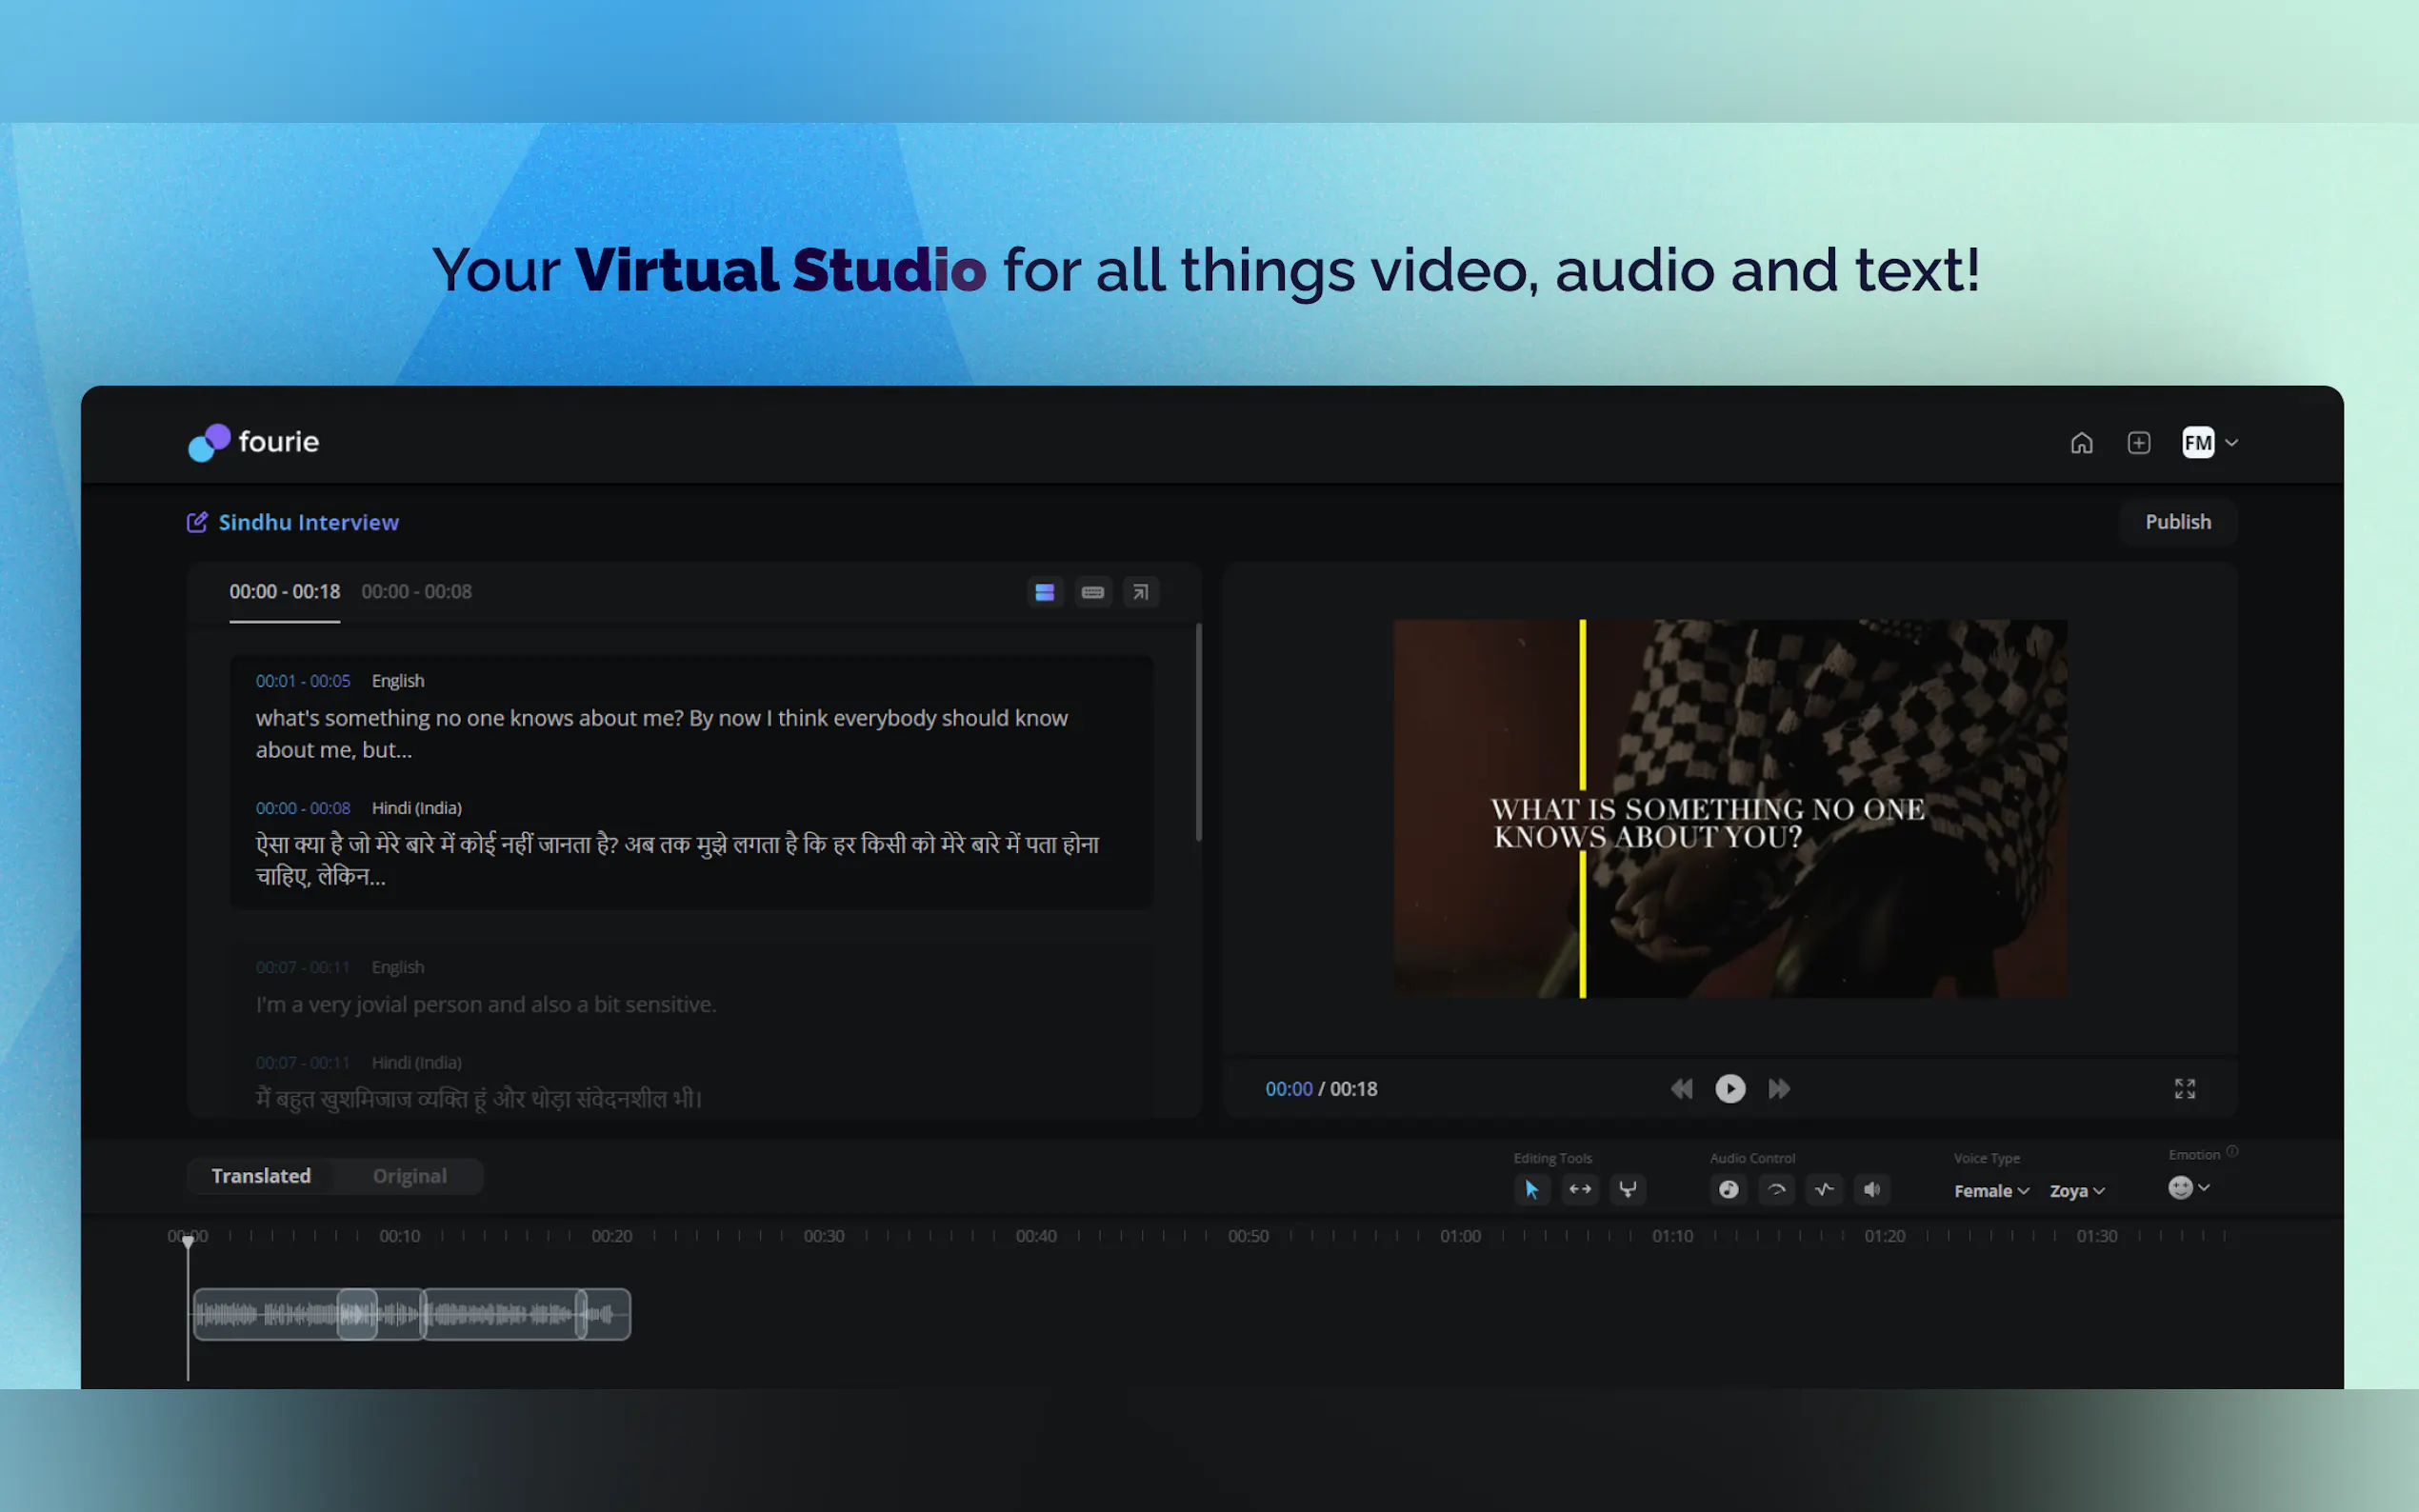Click the add new project plus icon

[2138, 442]
